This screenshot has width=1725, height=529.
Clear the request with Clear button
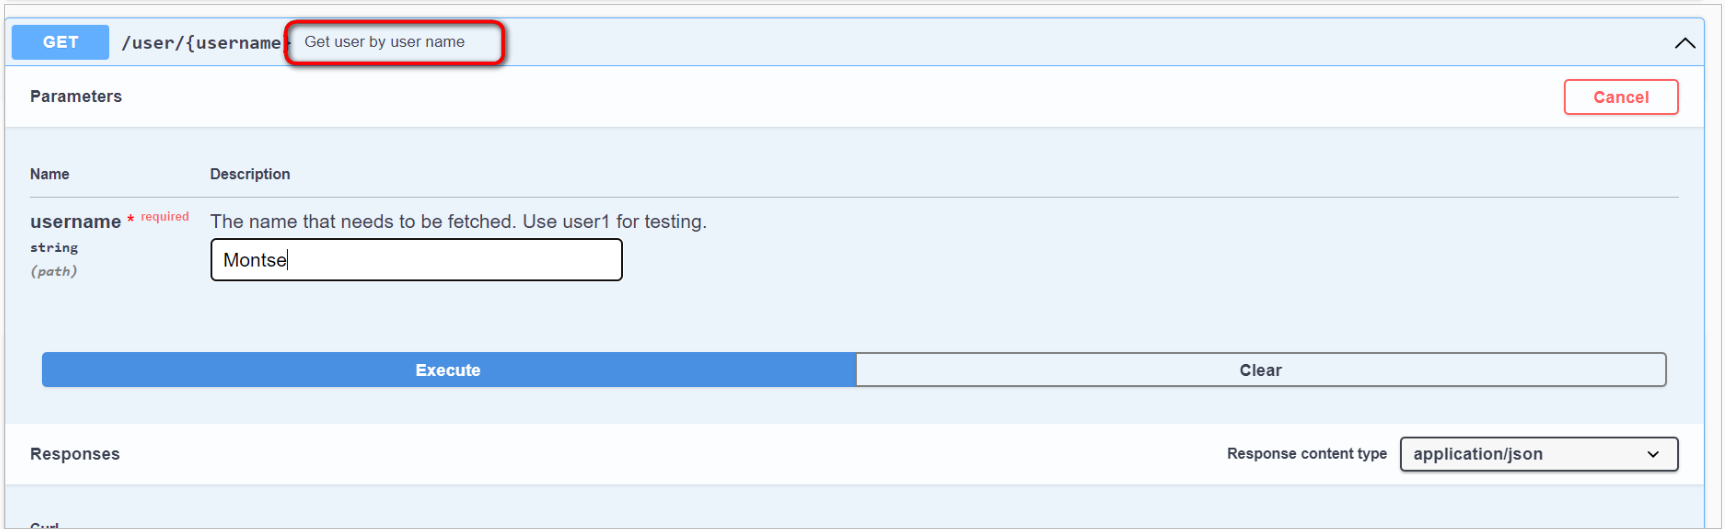click(x=1260, y=370)
